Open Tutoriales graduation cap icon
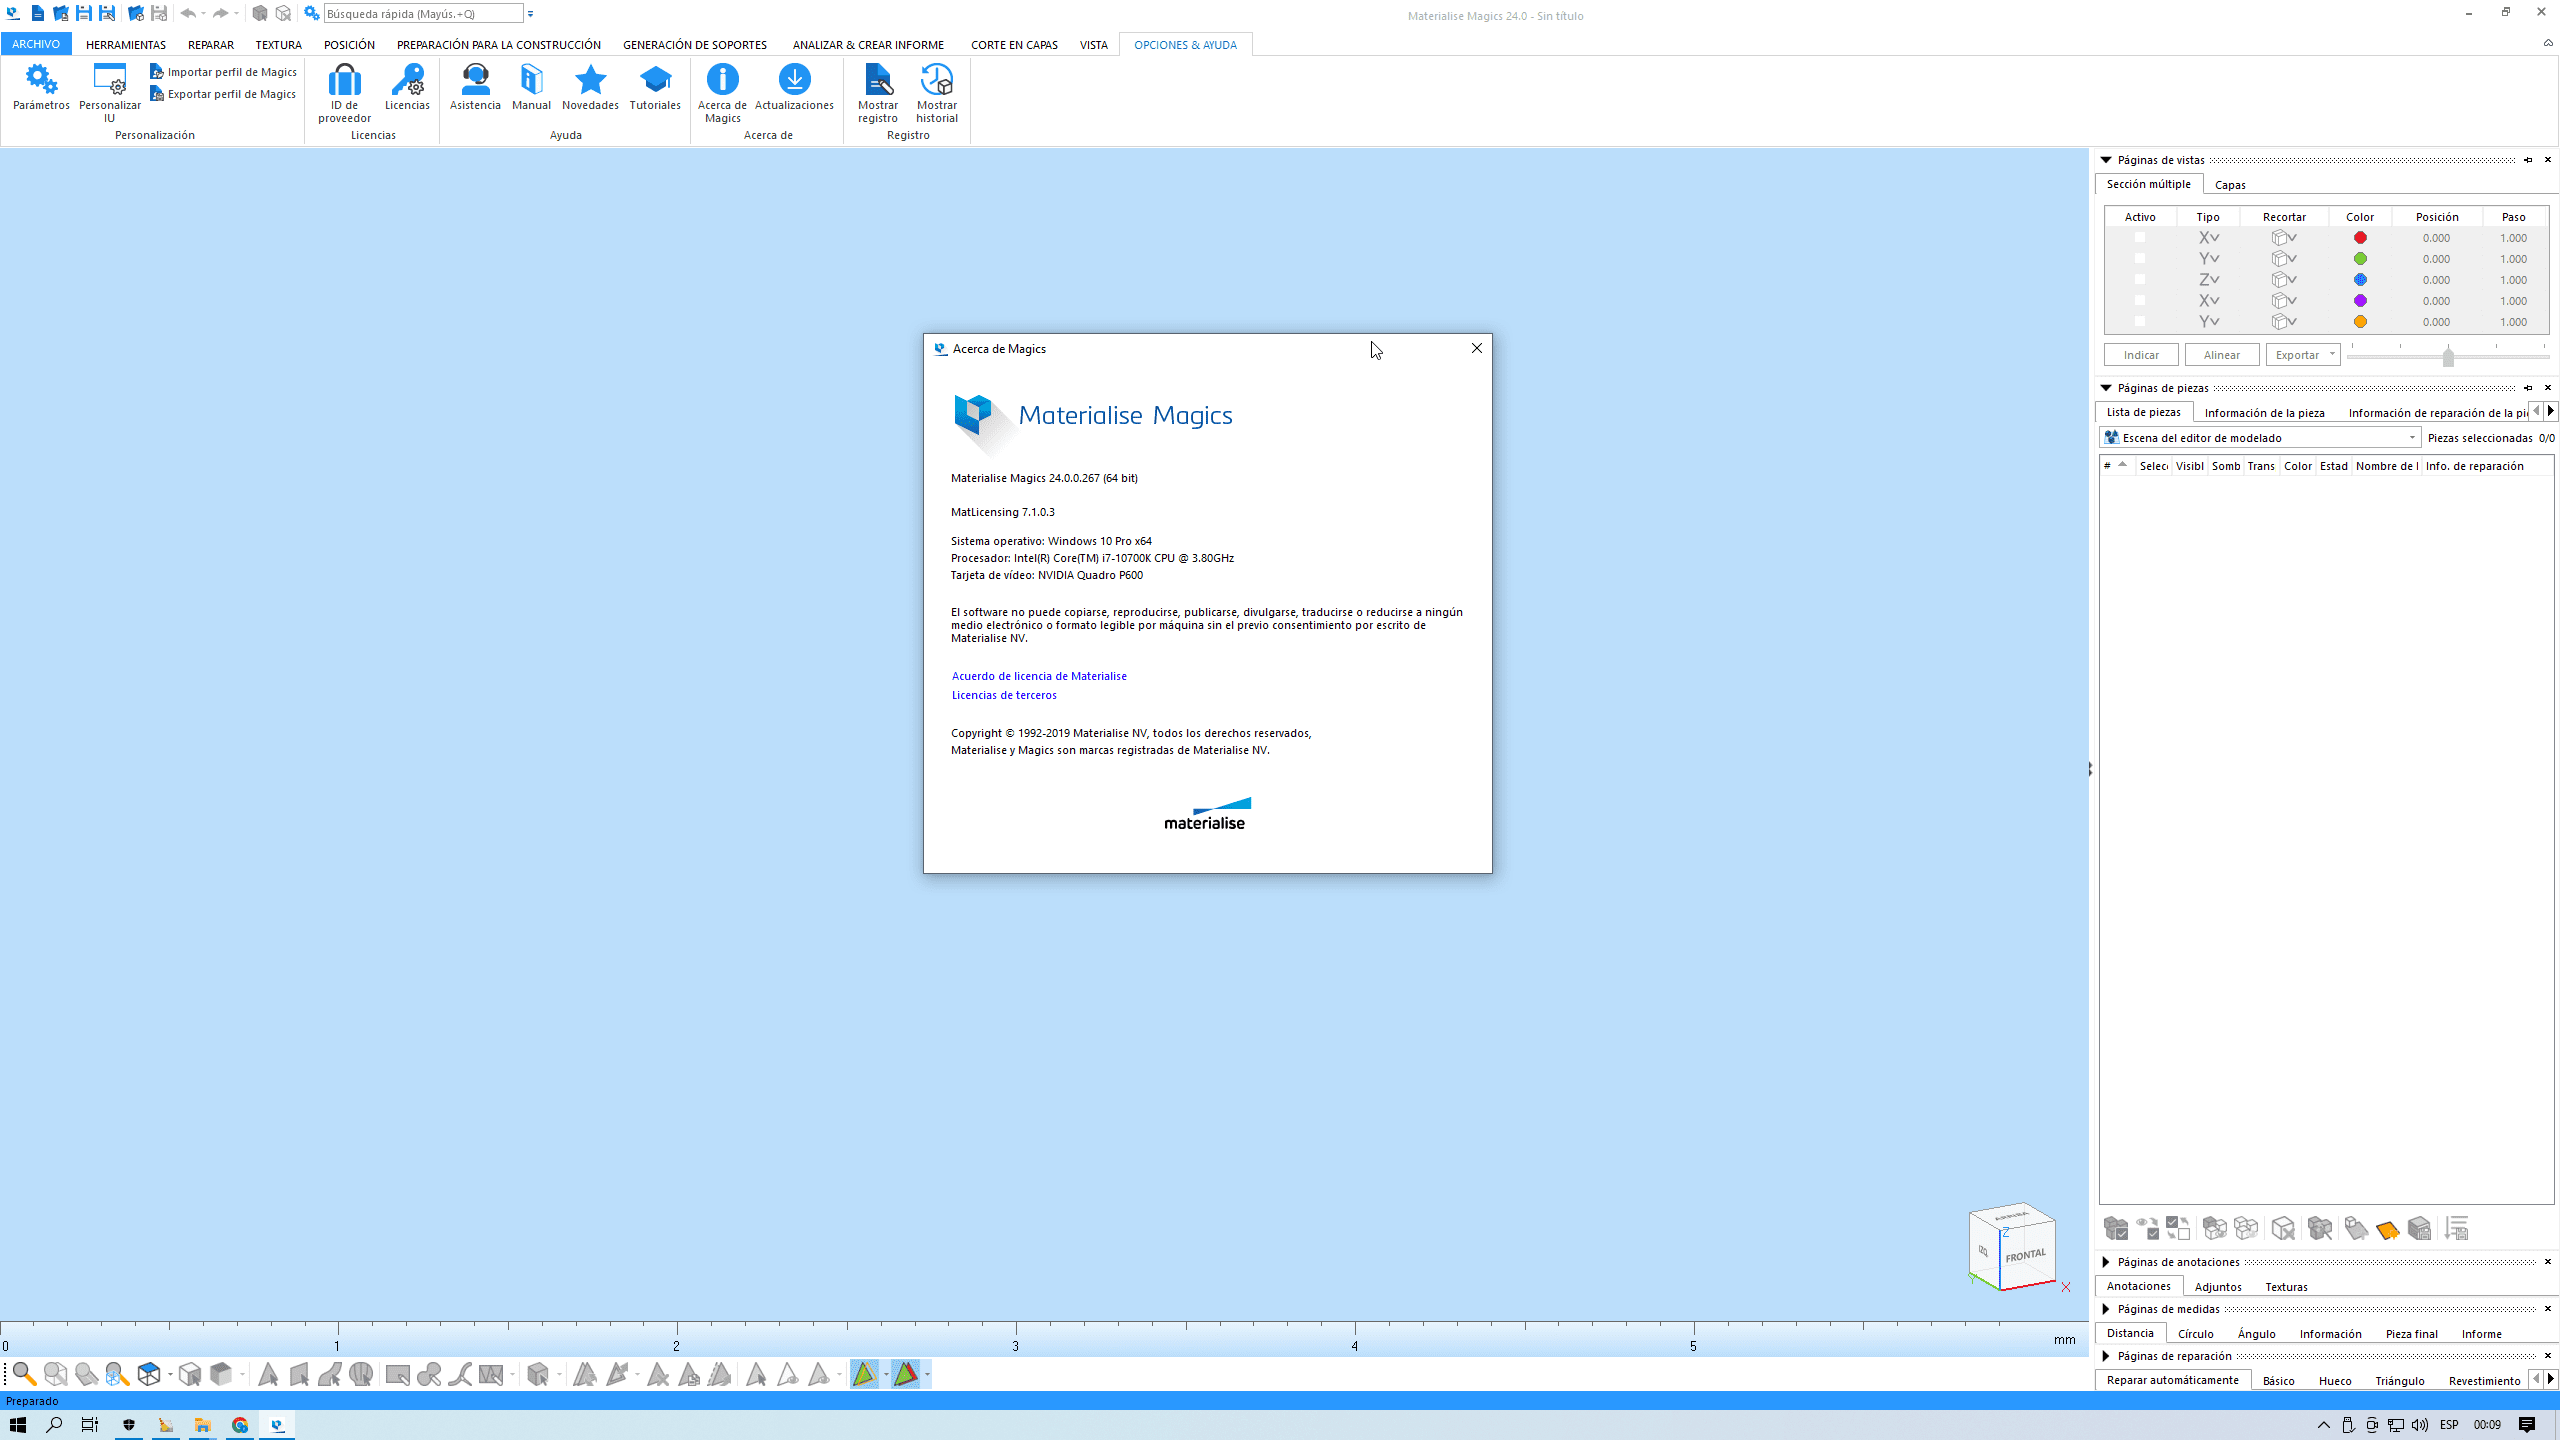Screen dimensions: 2560x1440 (x=655, y=80)
